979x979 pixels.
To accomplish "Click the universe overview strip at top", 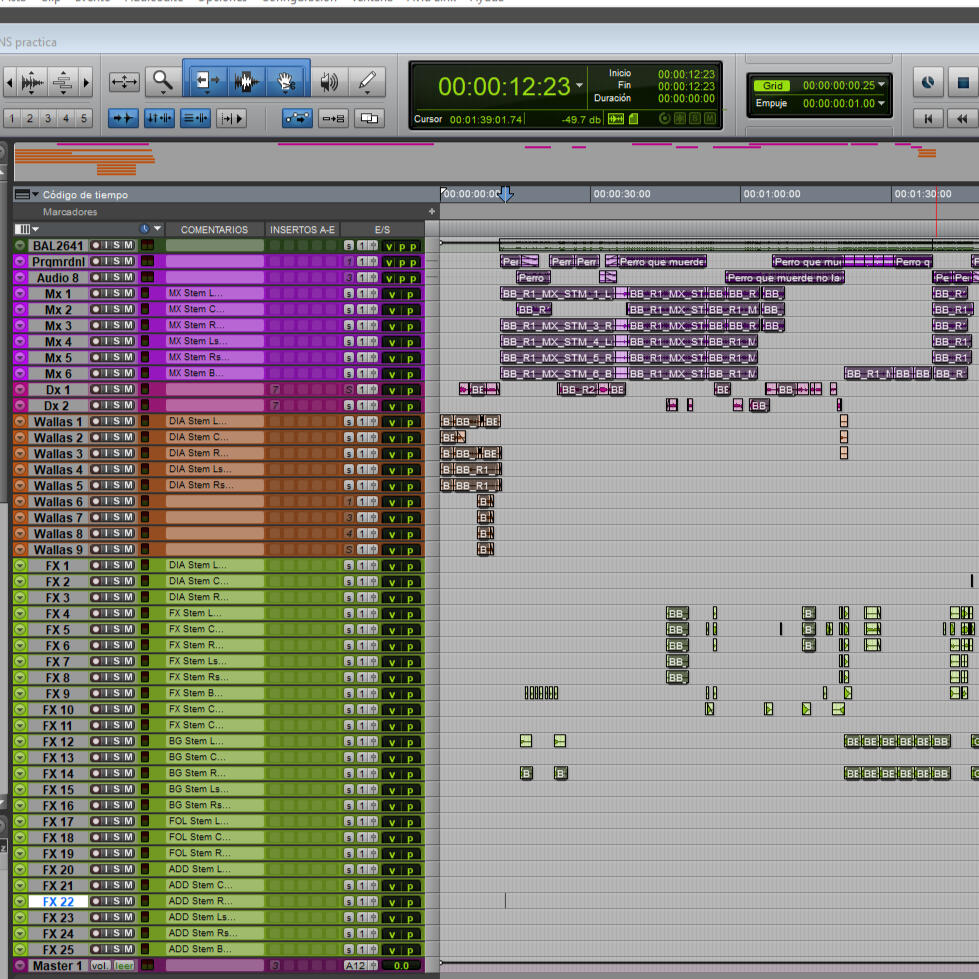I will 496,161.
